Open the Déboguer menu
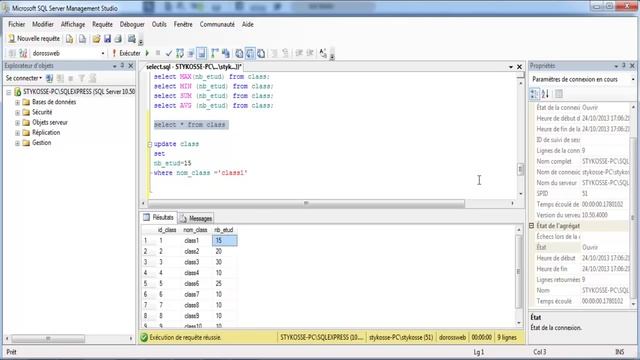The height and width of the screenshot is (360, 640). click(x=132, y=24)
